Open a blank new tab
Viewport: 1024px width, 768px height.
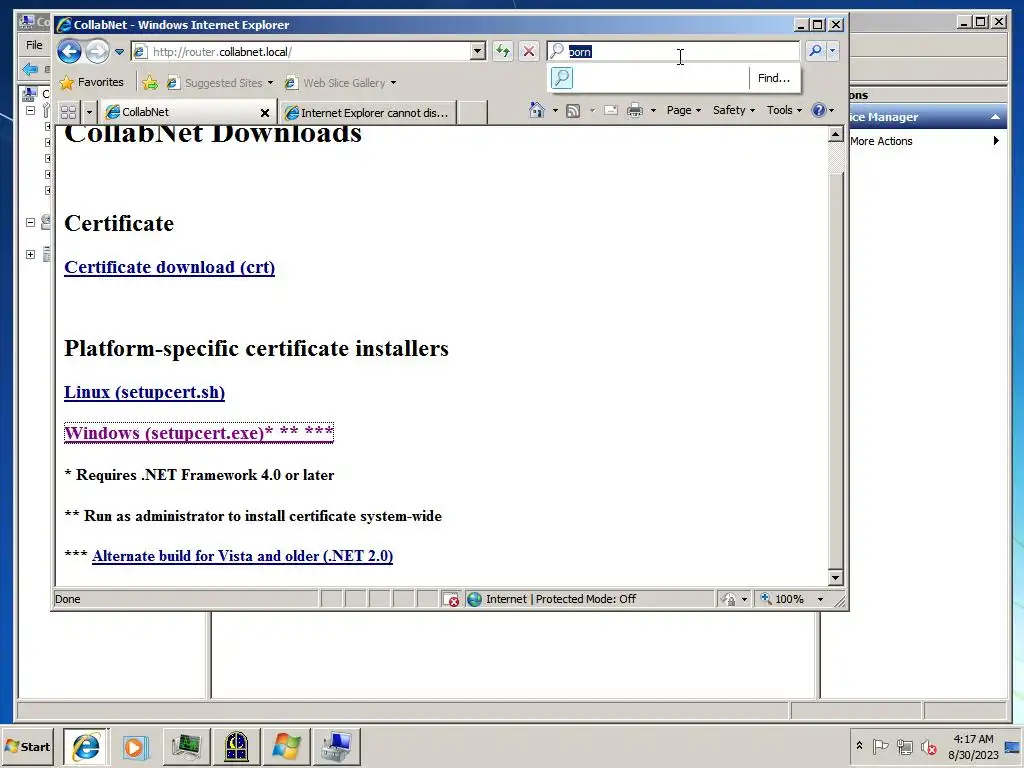[x=472, y=112]
